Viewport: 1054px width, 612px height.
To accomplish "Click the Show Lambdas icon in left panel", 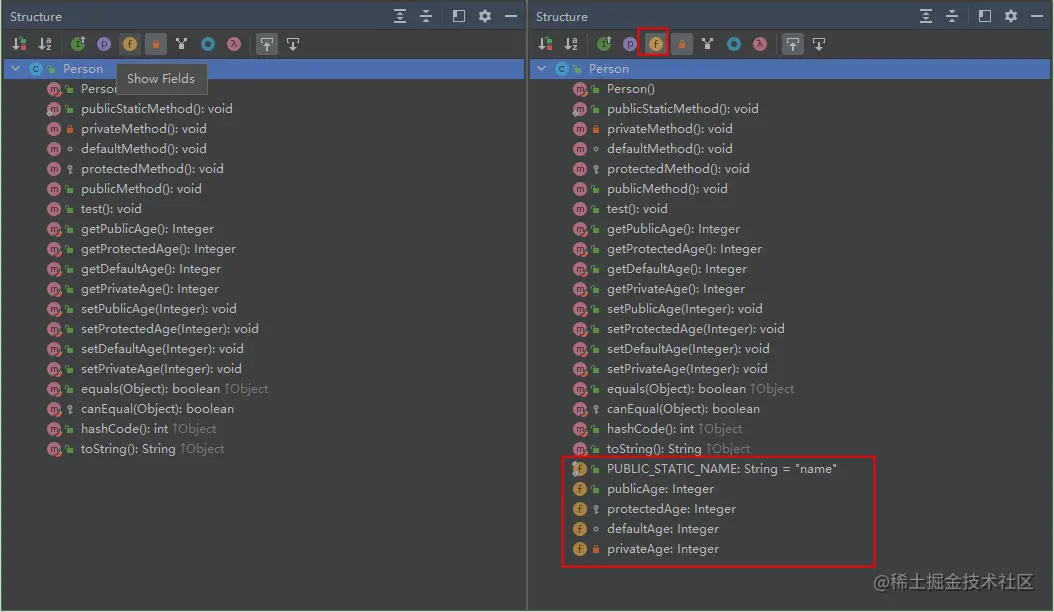I will pos(233,44).
